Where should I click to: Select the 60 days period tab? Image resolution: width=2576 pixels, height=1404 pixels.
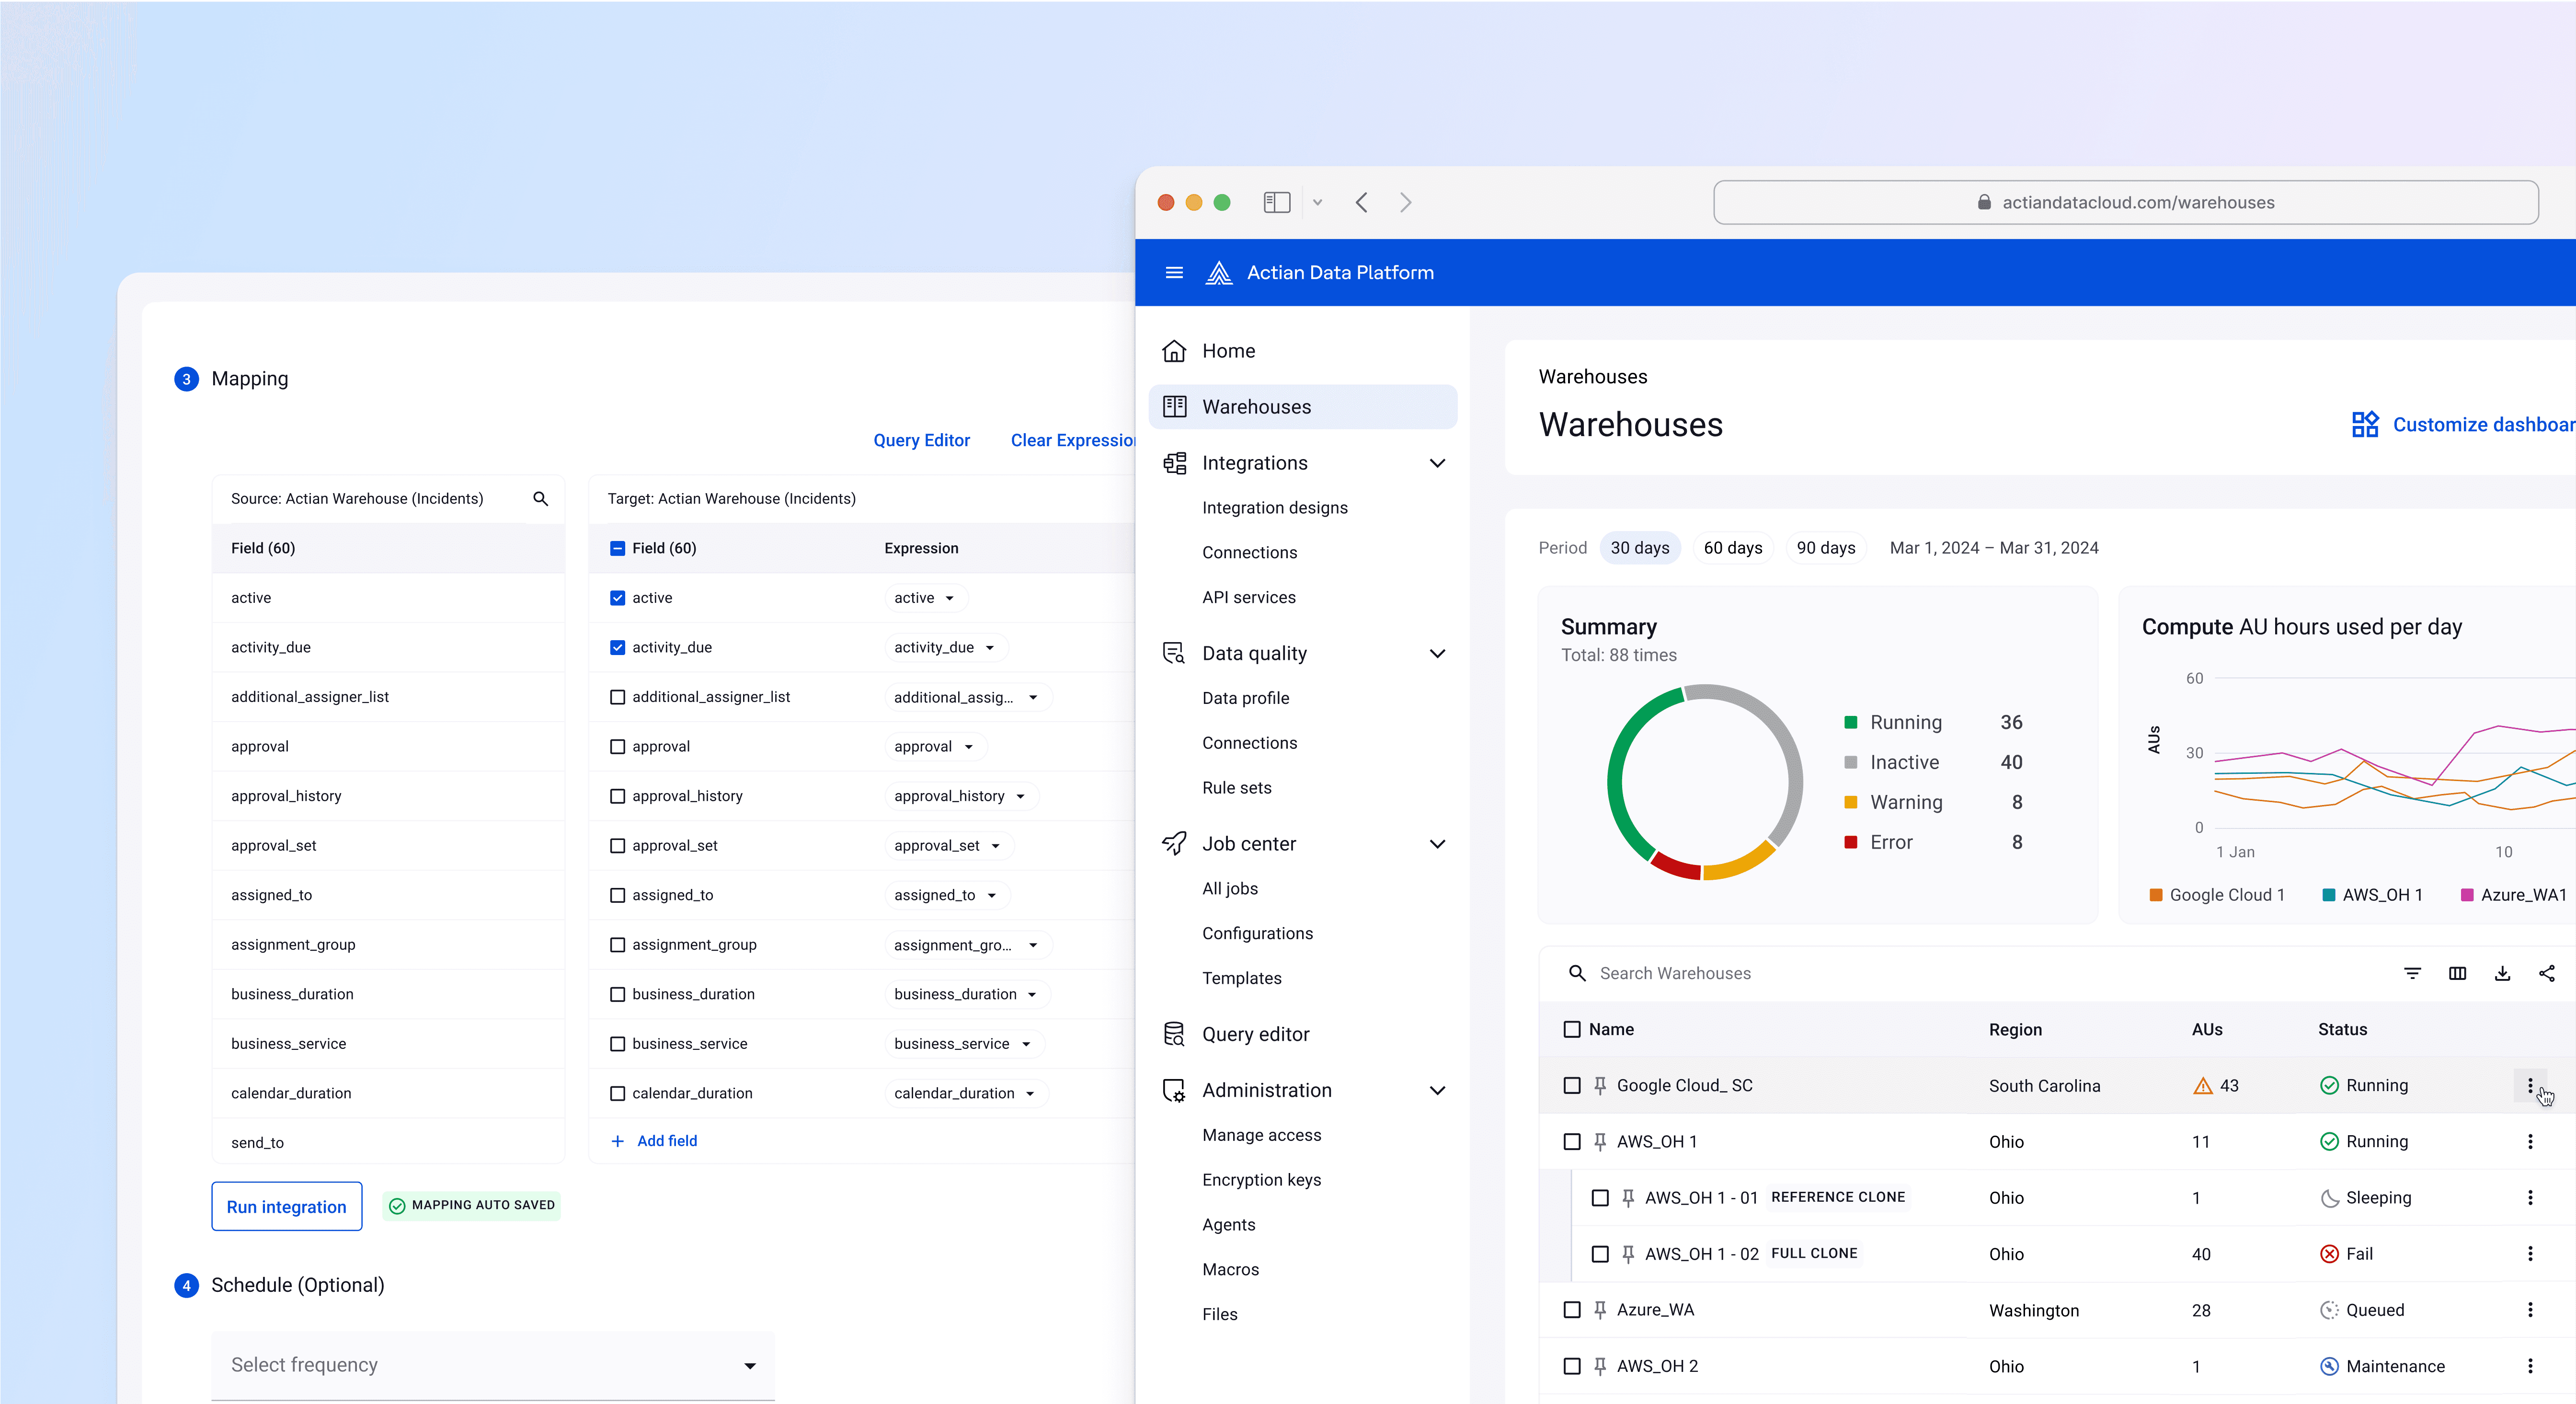pyautogui.click(x=1732, y=548)
